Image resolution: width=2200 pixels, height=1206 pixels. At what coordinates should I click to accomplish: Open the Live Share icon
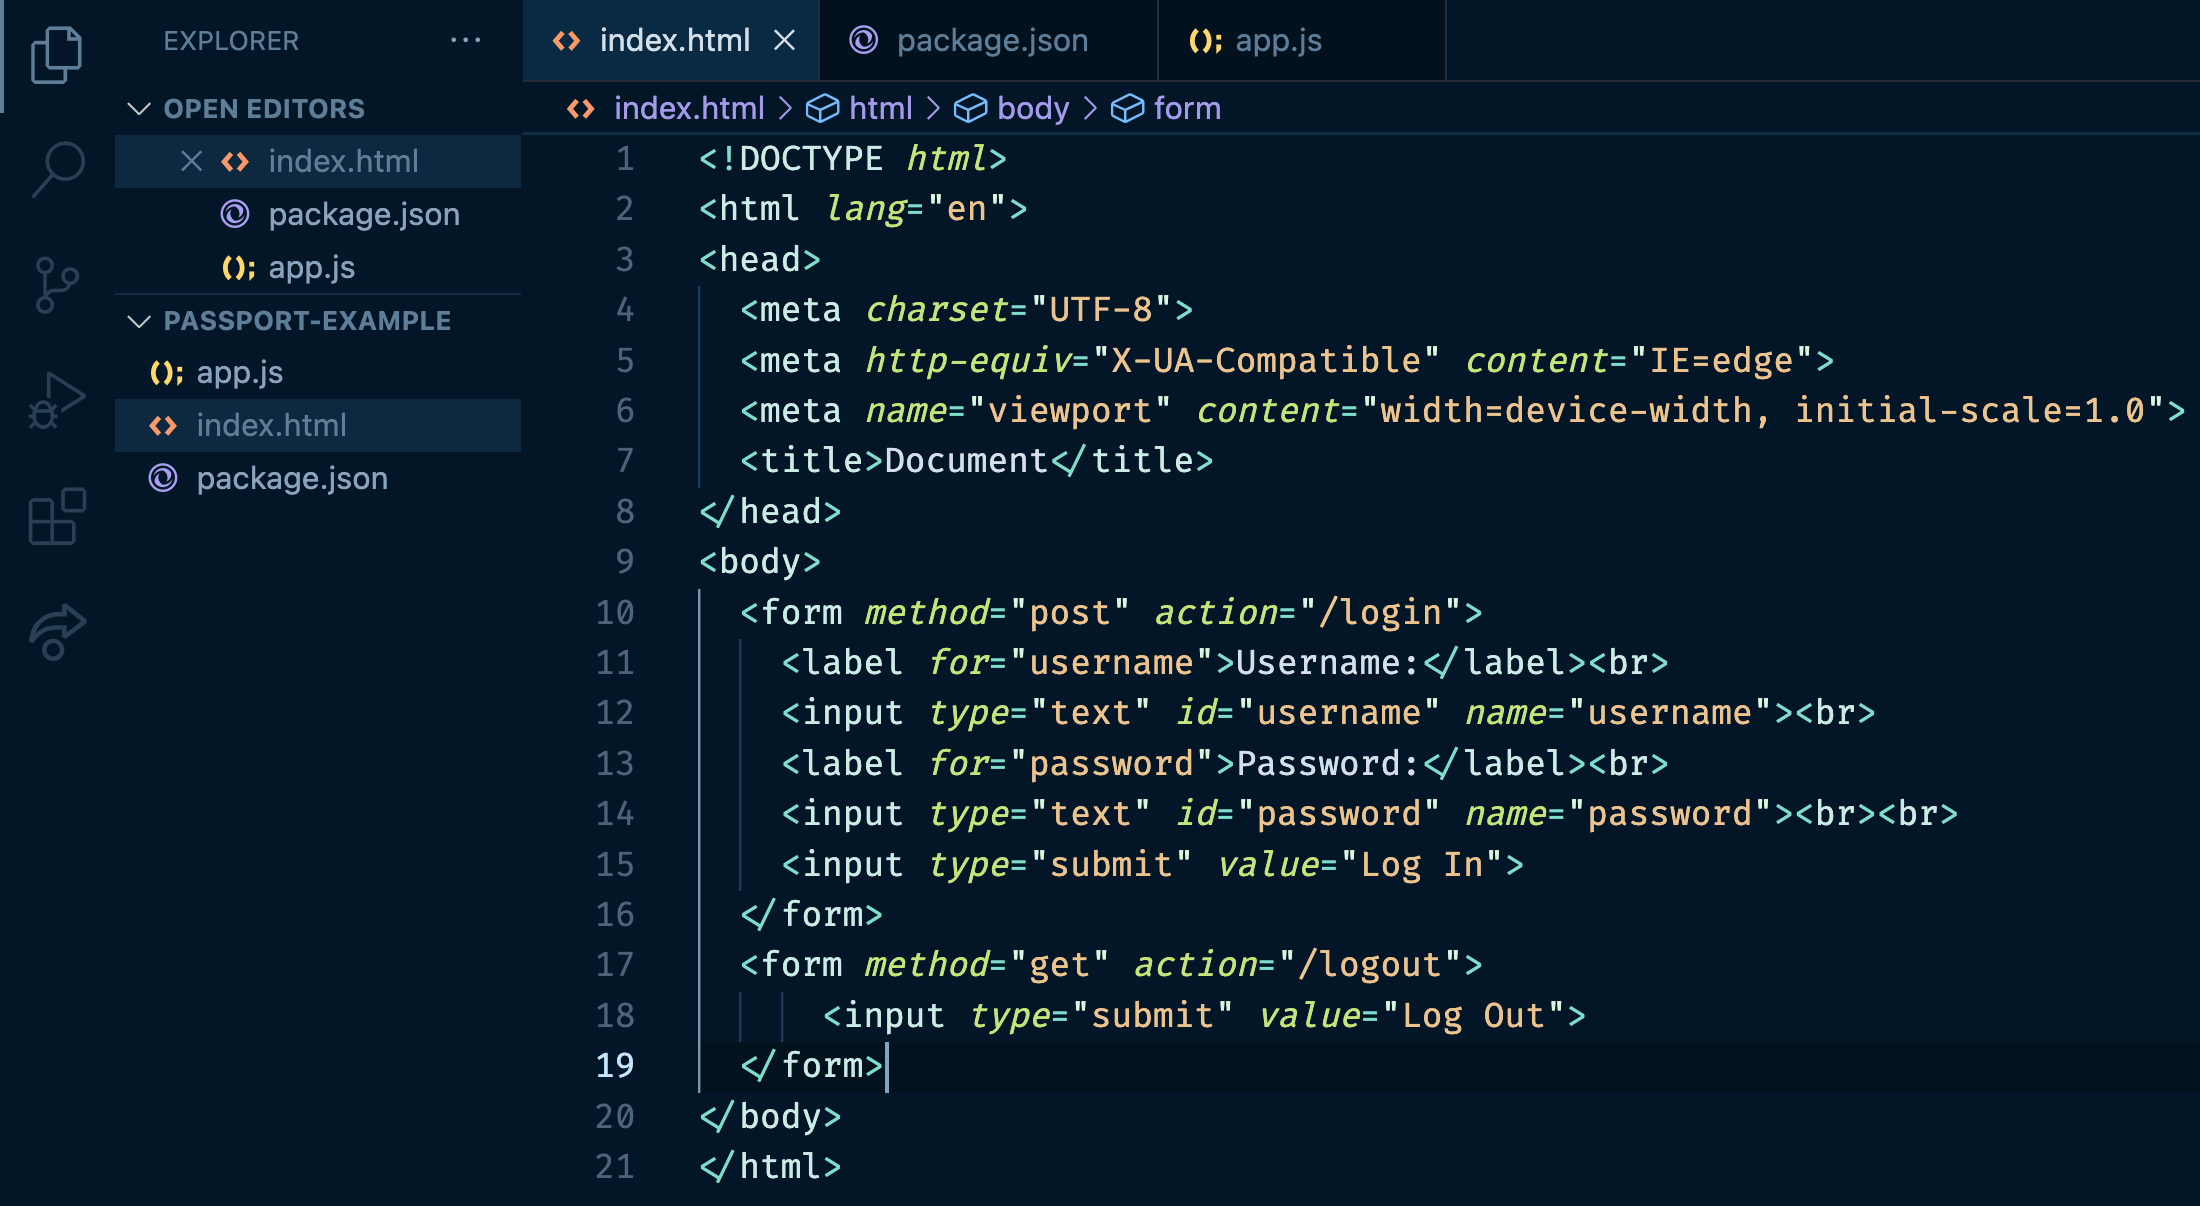point(56,632)
